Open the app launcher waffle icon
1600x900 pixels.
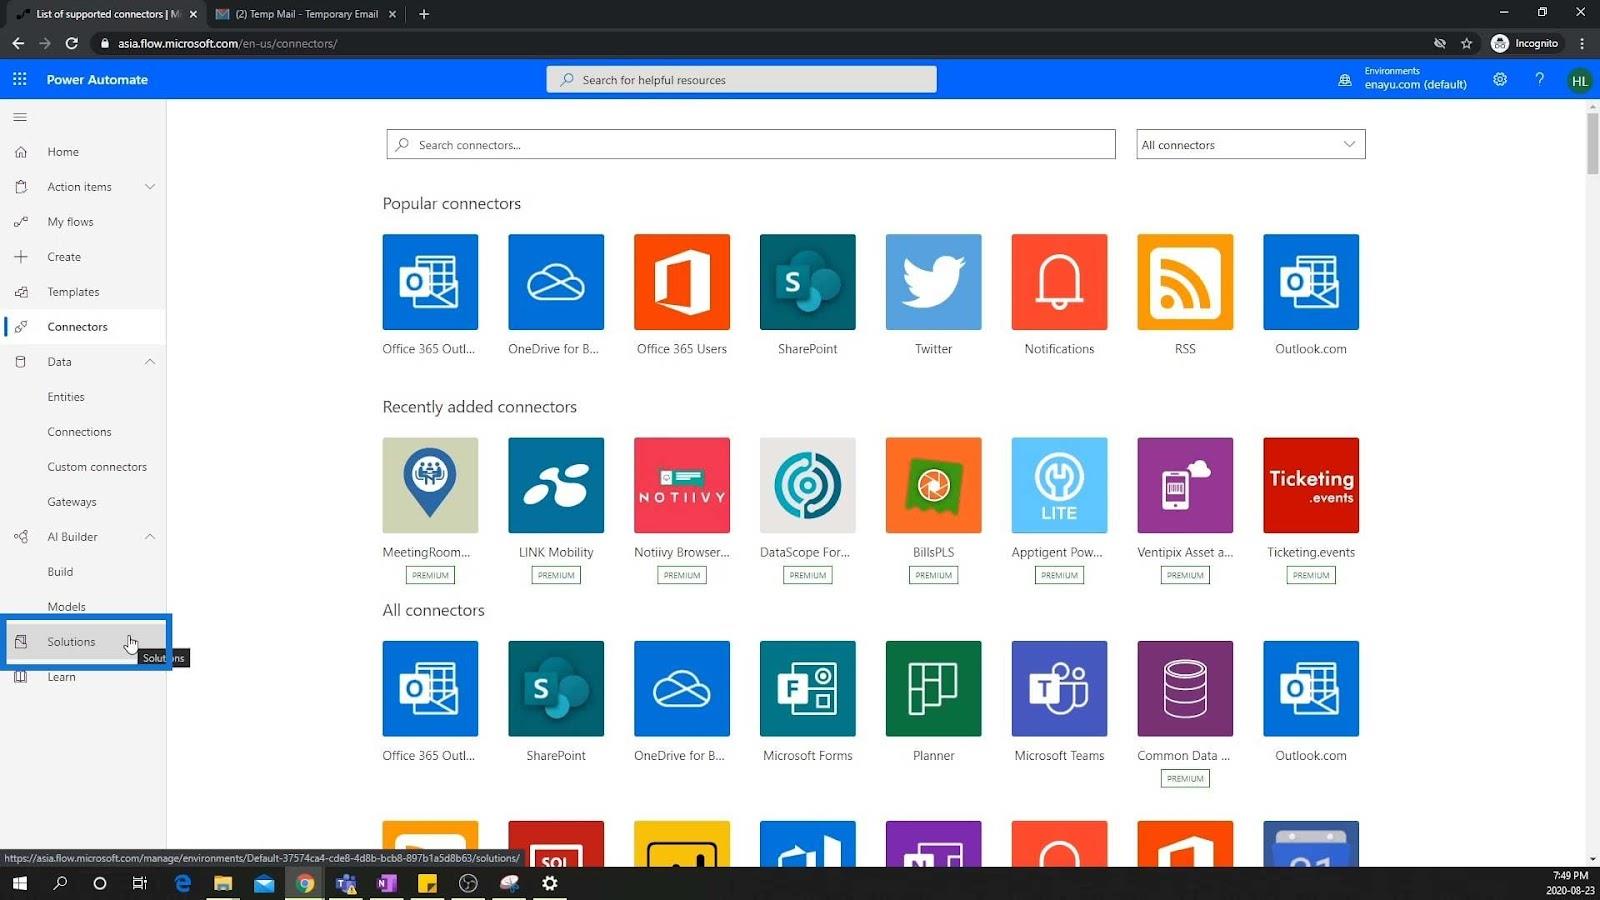click(x=20, y=79)
